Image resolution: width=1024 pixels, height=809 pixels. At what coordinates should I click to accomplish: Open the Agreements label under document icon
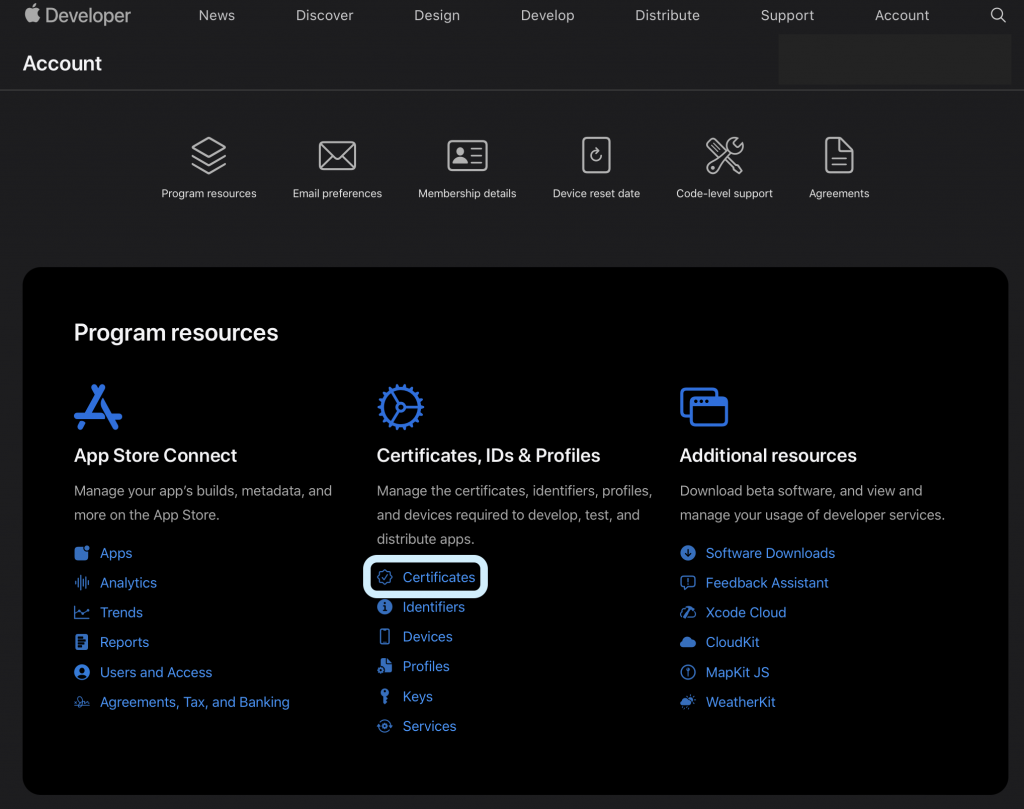pyautogui.click(x=839, y=193)
